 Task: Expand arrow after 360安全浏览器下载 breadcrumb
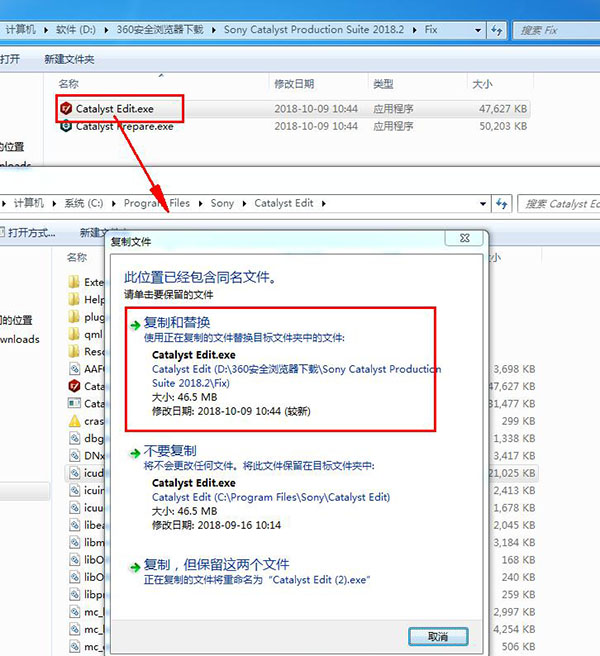click(214, 30)
